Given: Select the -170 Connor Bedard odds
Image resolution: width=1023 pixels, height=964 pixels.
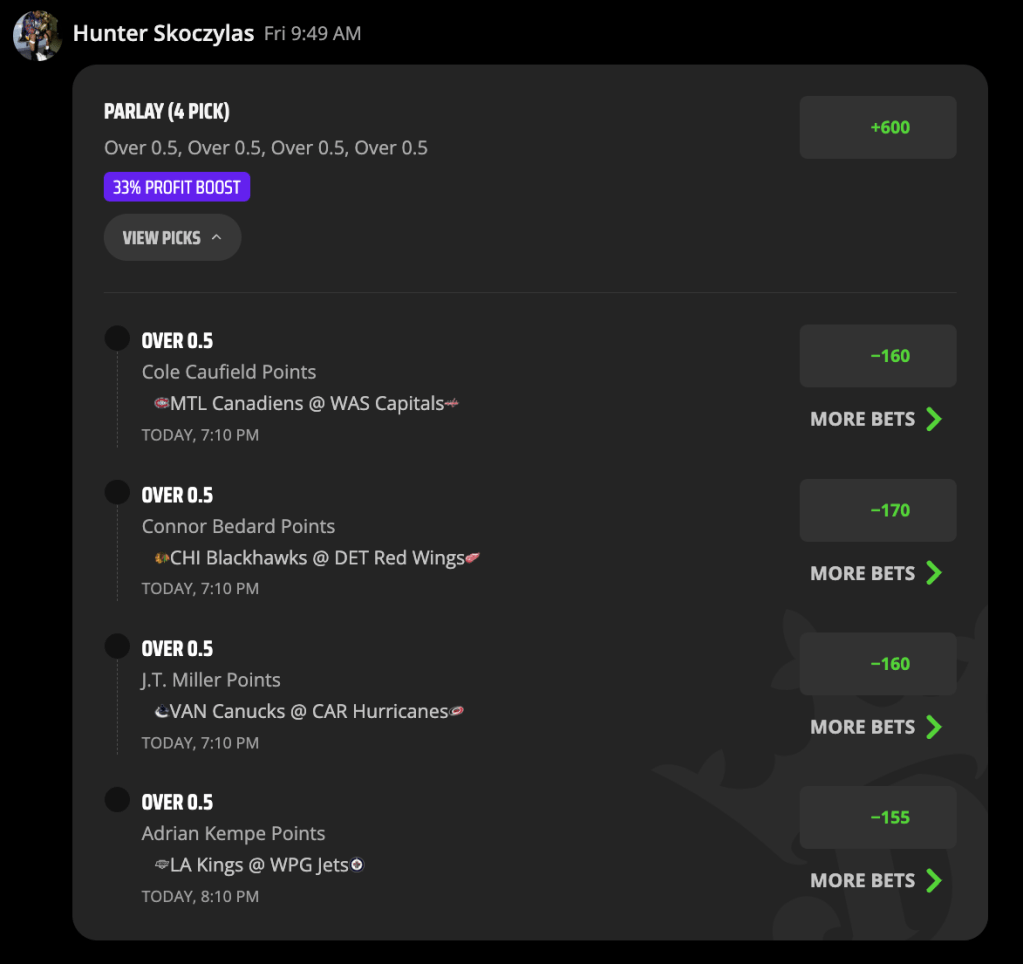Looking at the screenshot, I should (x=878, y=510).
